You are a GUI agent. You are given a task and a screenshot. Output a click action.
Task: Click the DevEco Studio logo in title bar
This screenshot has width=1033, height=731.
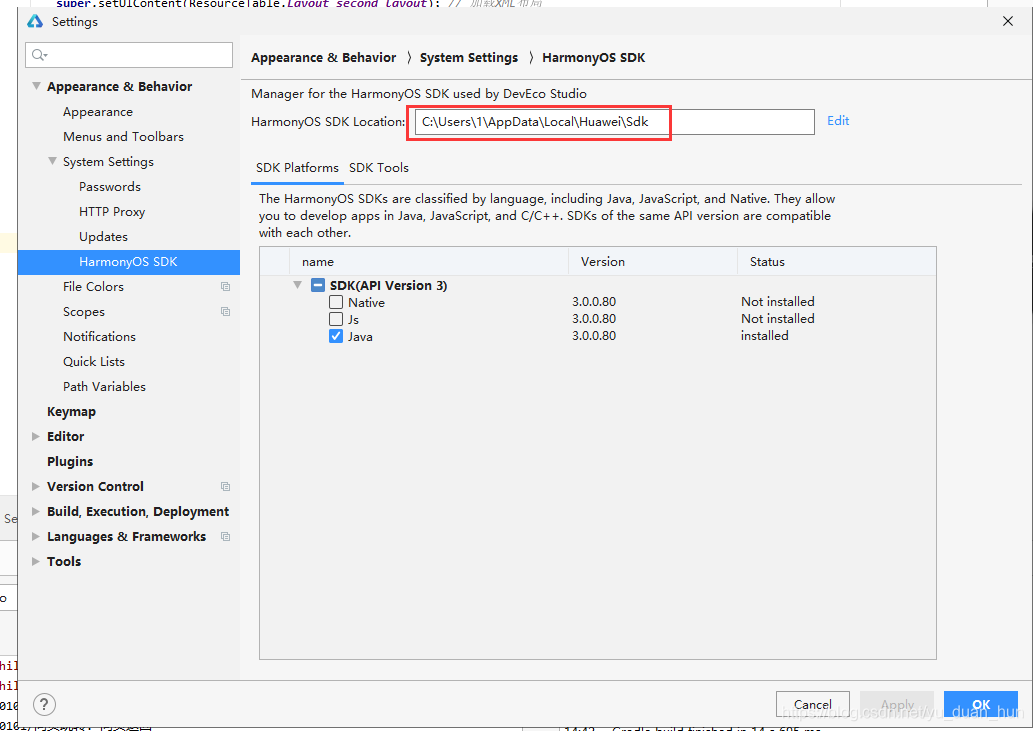[35, 21]
